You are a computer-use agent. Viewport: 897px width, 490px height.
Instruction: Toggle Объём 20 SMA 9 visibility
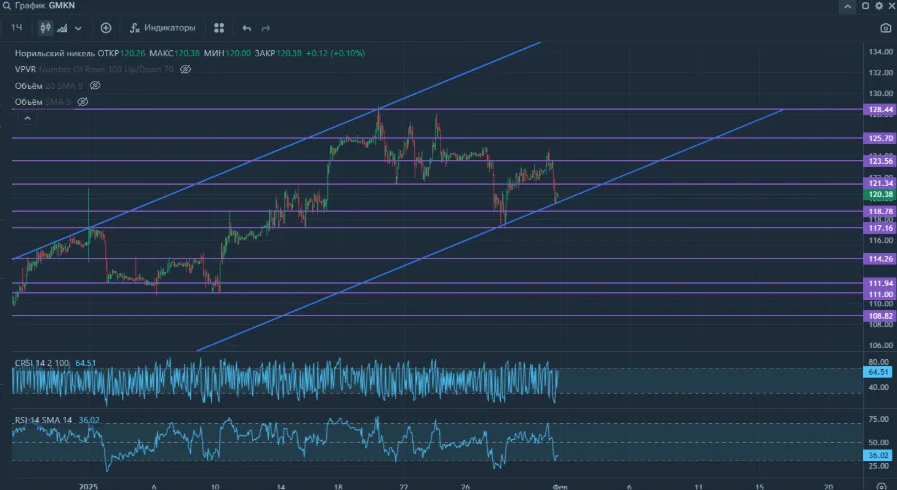pos(95,85)
